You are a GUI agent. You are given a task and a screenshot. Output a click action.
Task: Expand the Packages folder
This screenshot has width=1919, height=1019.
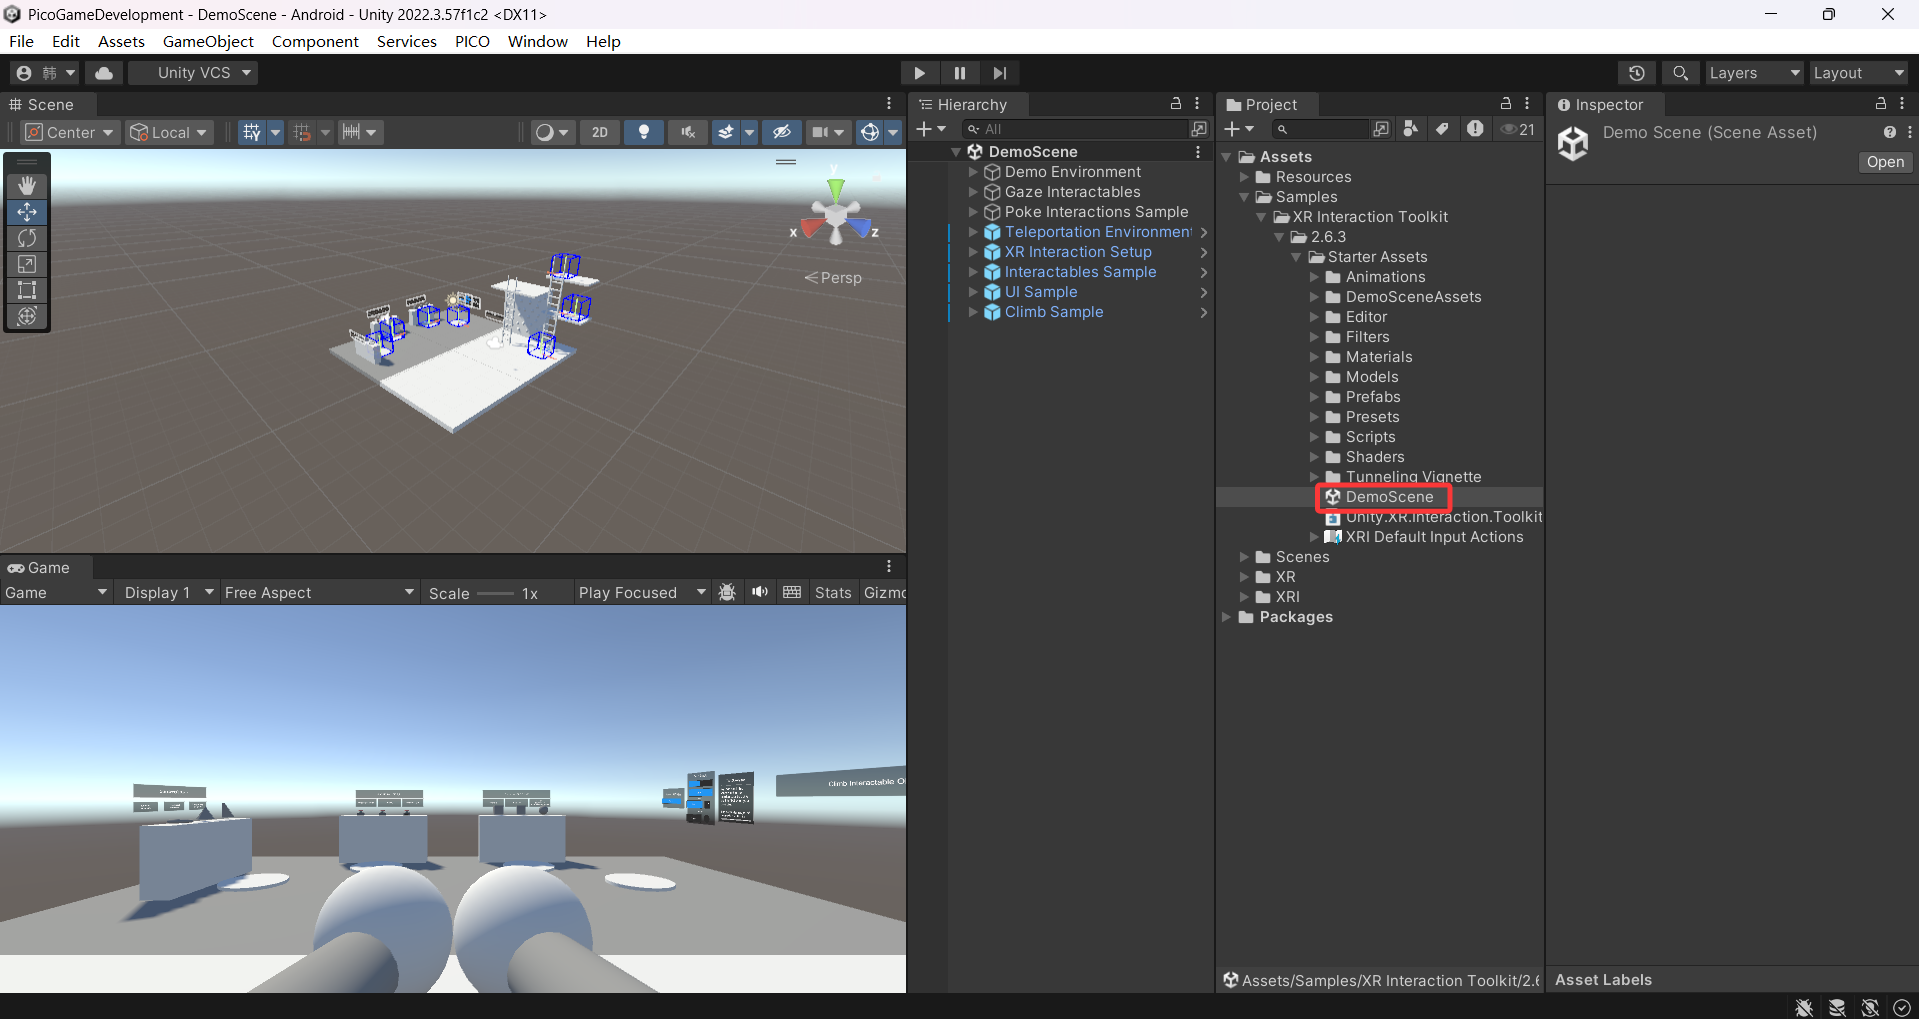[x=1227, y=617]
